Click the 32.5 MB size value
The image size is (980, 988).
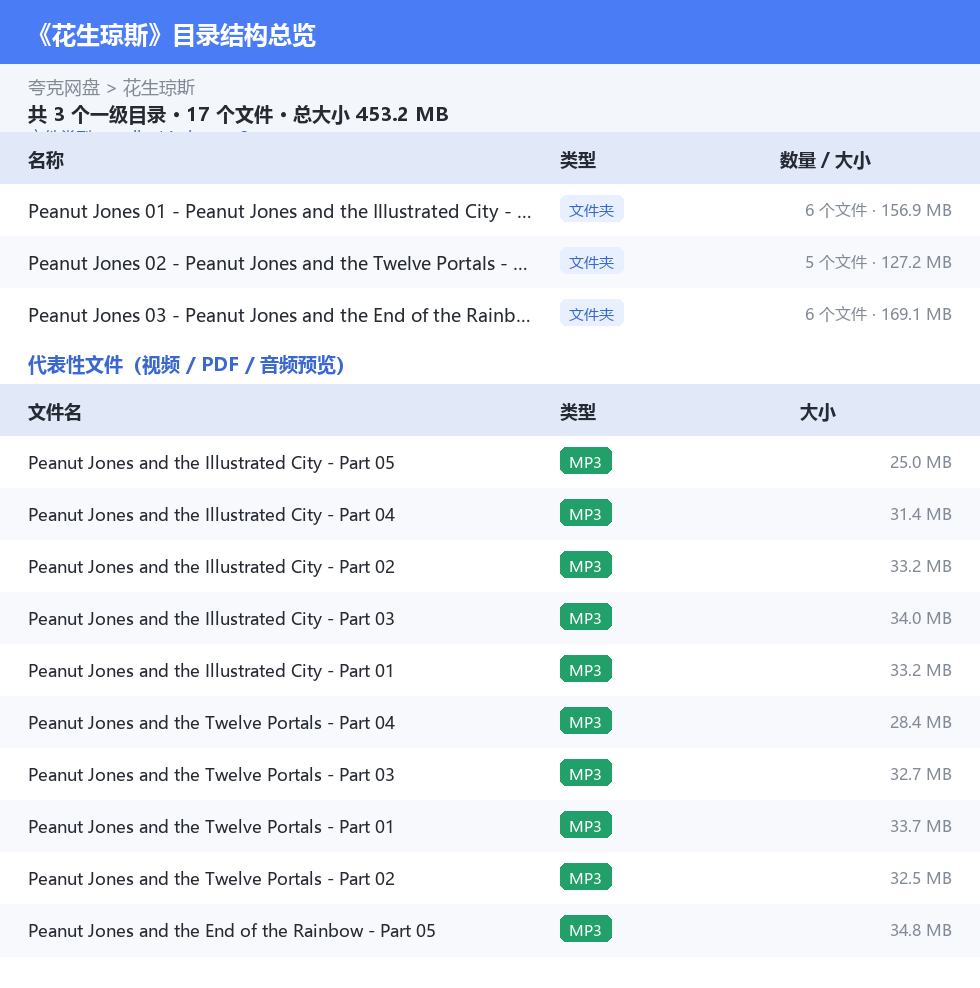tap(920, 878)
